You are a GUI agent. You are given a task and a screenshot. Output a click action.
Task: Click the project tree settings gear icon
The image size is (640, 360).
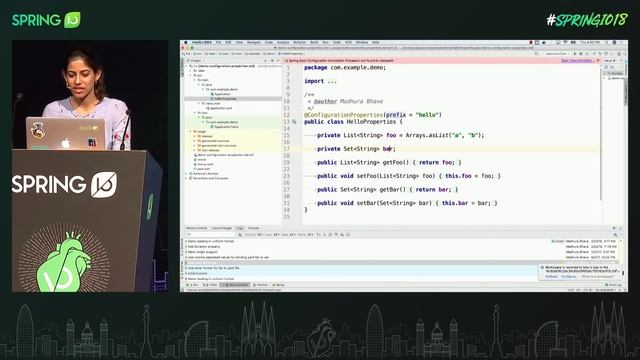[x=272, y=60]
